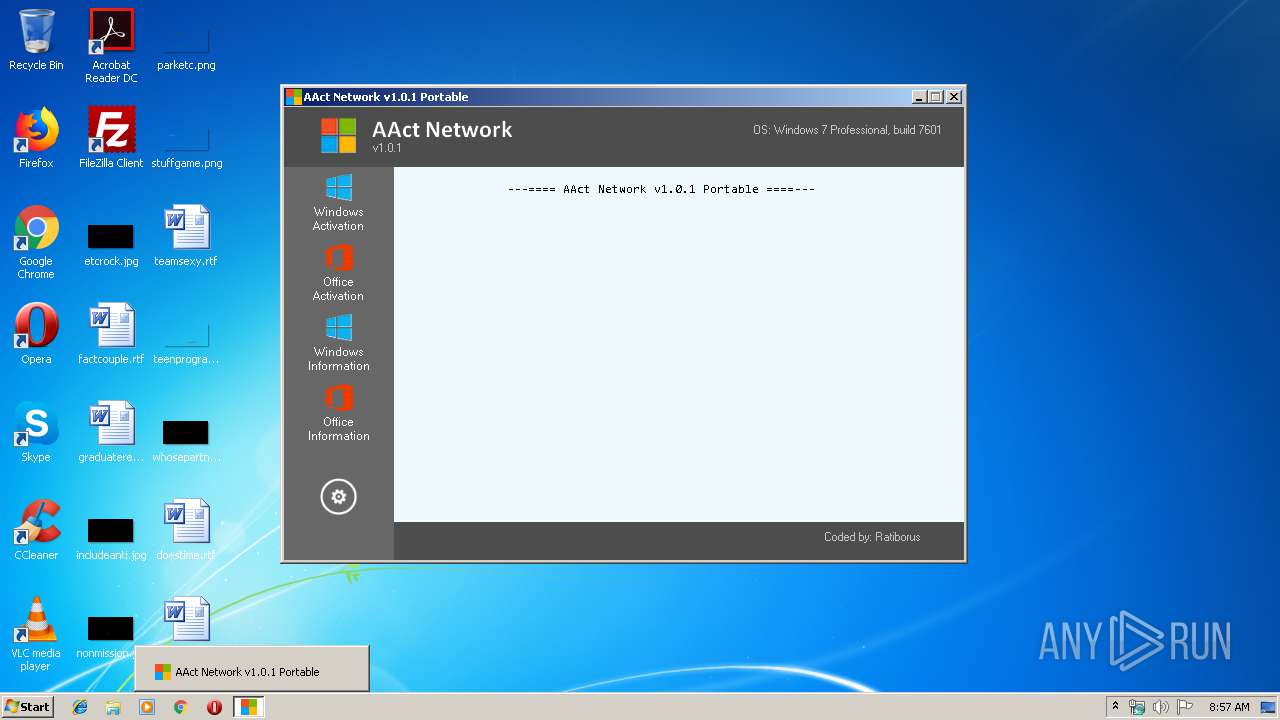Click "Coded by: Ratiborus" footer text

click(872, 537)
